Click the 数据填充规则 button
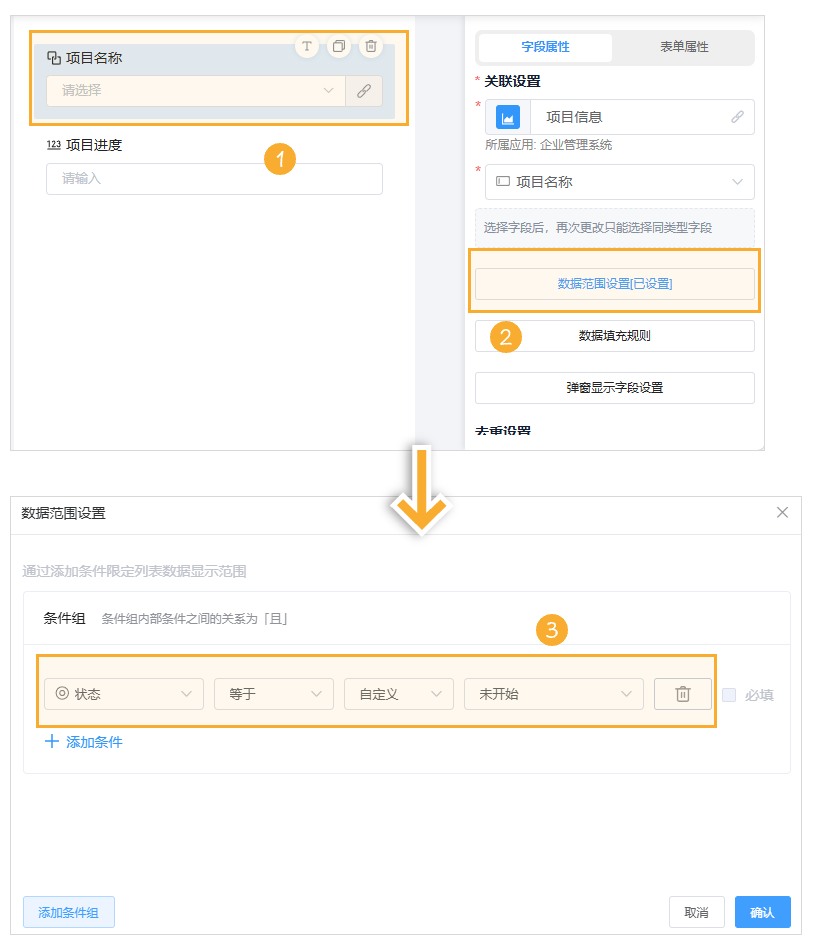Viewport: 813px width, 949px height. point(614,336)
